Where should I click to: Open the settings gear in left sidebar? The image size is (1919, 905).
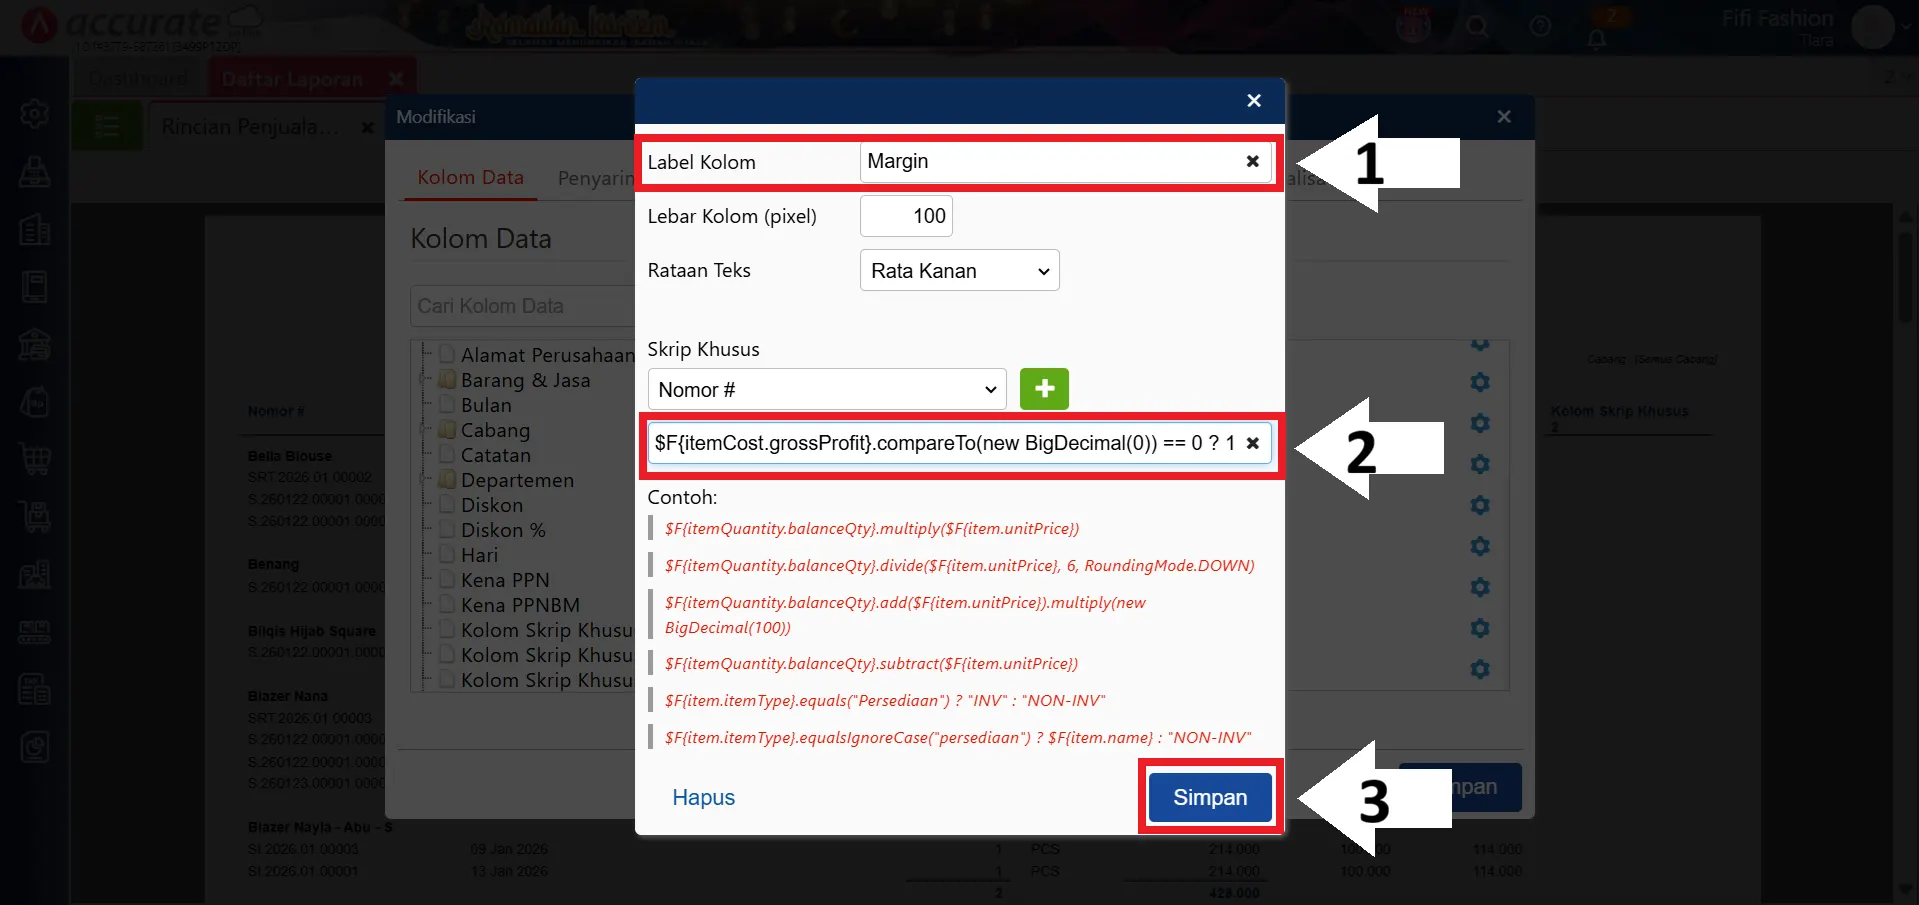[35, 114]
